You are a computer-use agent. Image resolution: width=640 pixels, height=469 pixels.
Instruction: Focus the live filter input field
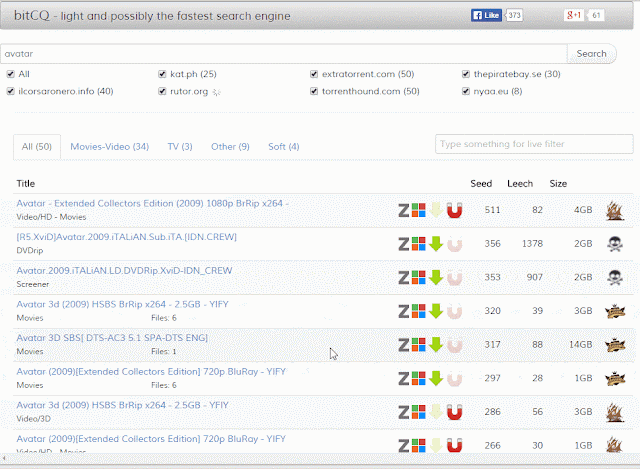(x=534, y=144)
